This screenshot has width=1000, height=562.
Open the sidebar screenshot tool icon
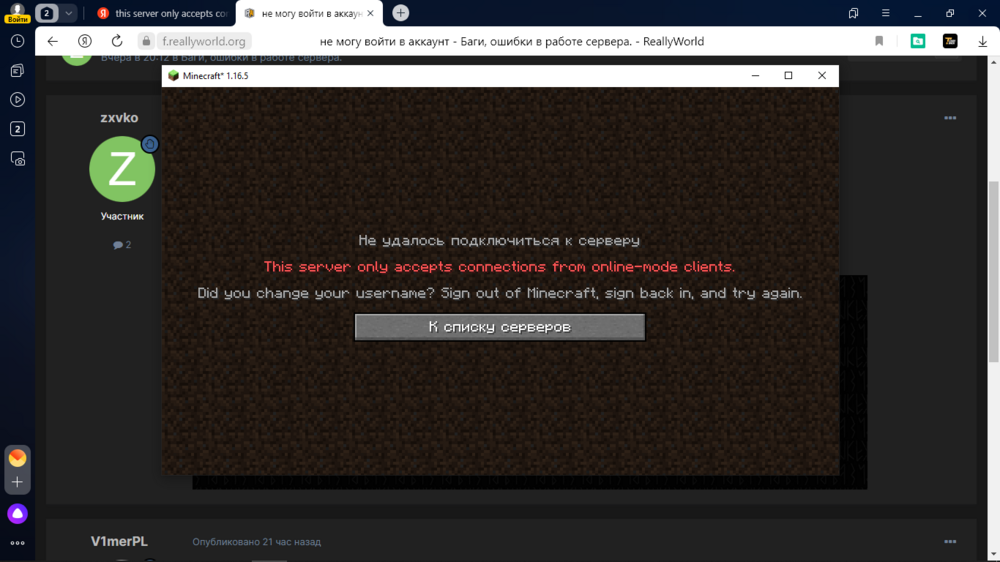point(17,158)
